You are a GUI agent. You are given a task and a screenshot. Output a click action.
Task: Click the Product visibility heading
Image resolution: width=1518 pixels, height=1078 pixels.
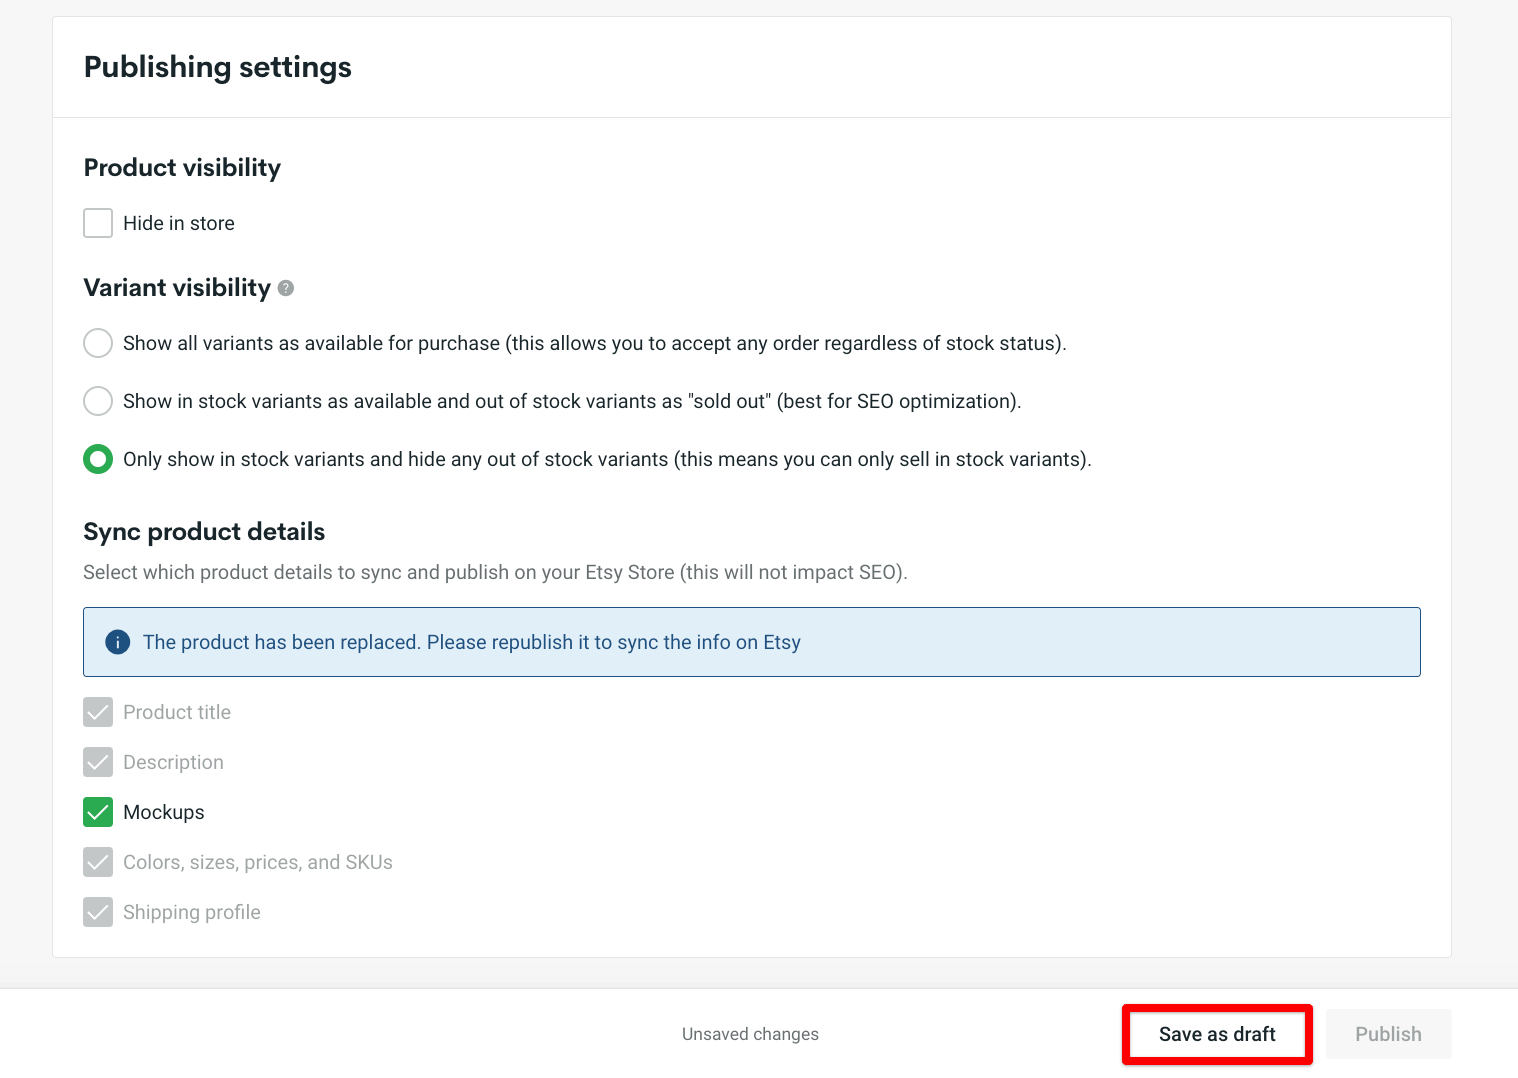(x=182, y=167)
